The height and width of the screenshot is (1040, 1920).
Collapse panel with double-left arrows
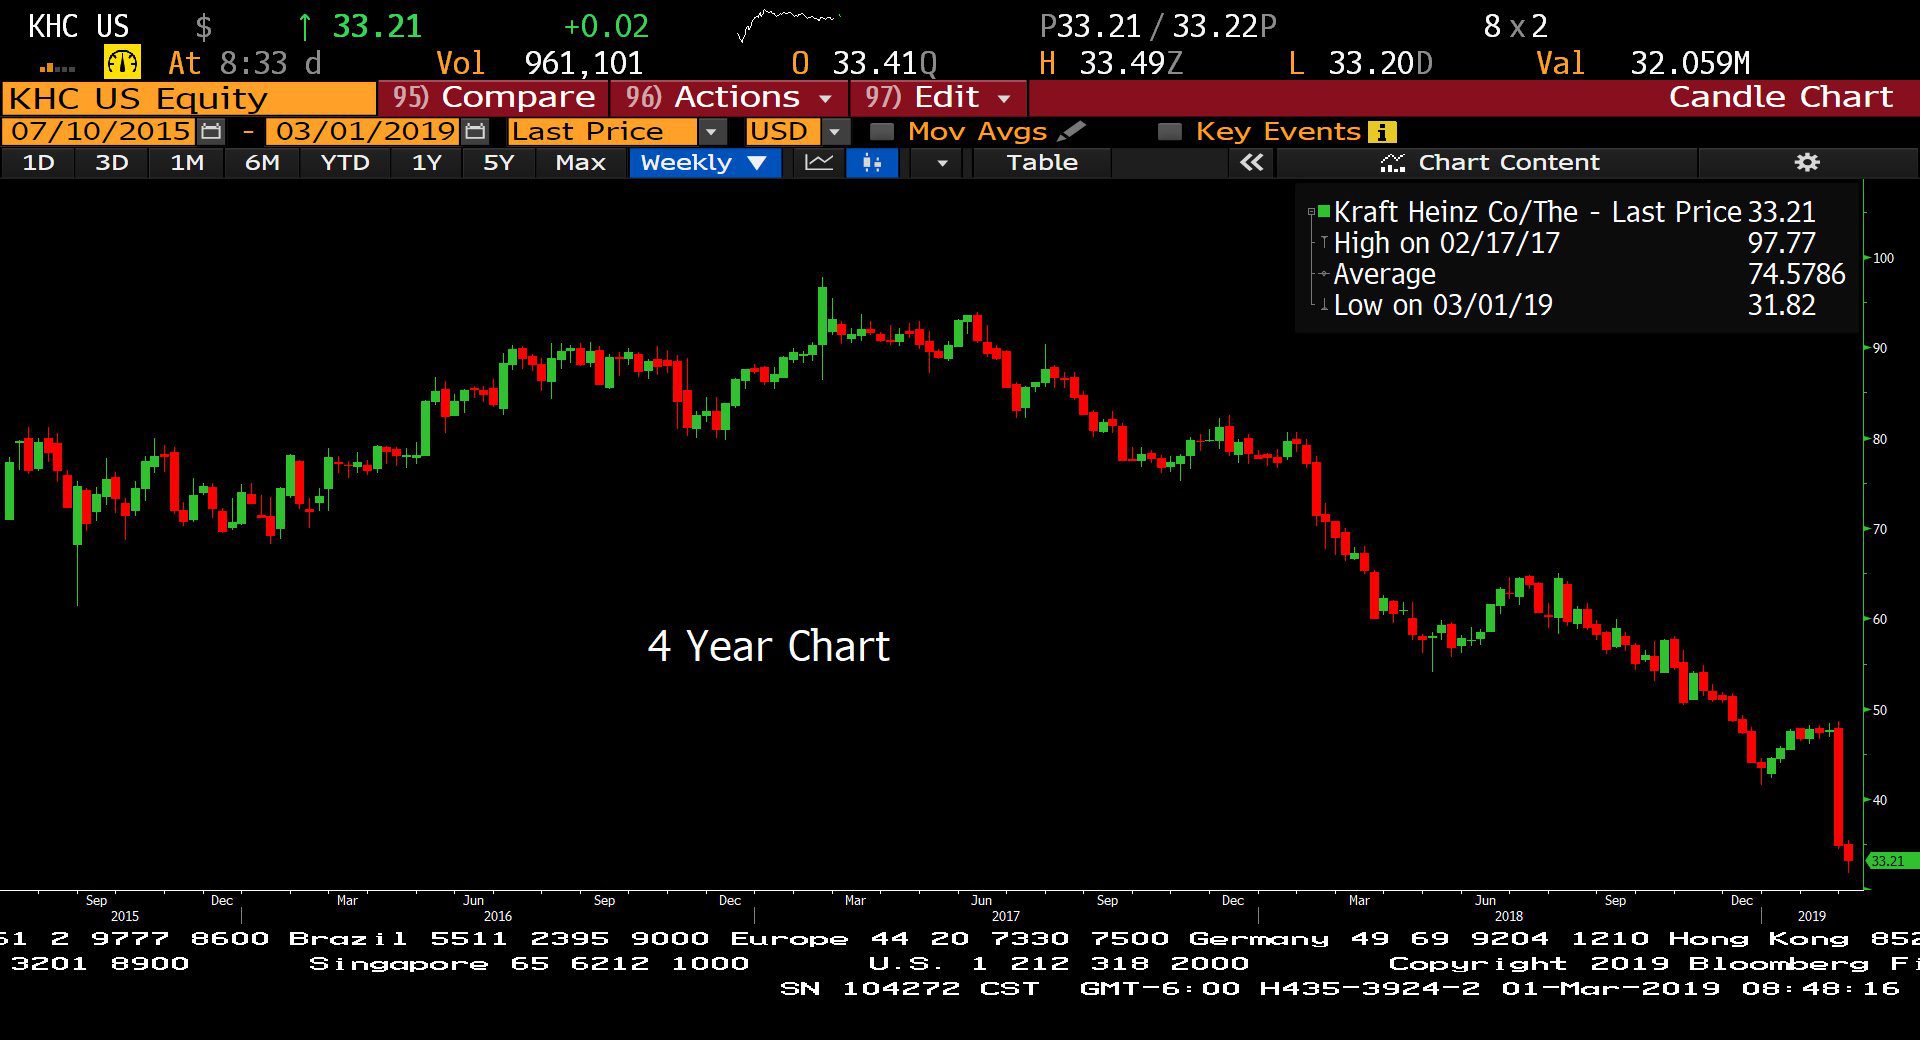pos(1251,162)
